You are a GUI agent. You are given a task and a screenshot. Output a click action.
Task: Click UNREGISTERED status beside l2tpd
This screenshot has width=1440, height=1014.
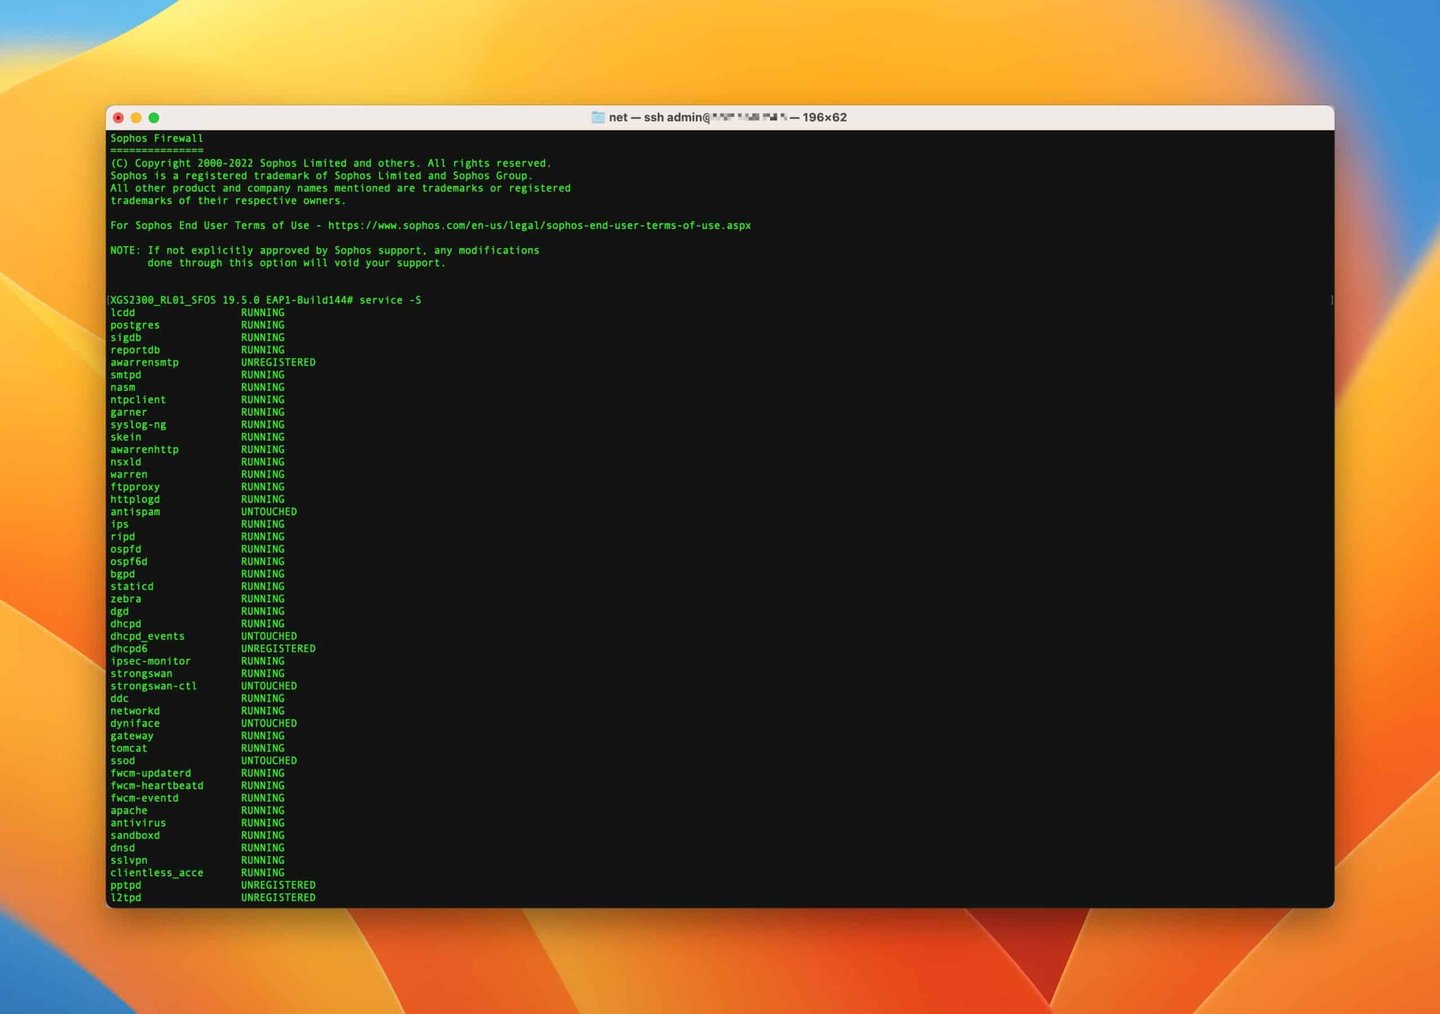[x=278, y=898]
